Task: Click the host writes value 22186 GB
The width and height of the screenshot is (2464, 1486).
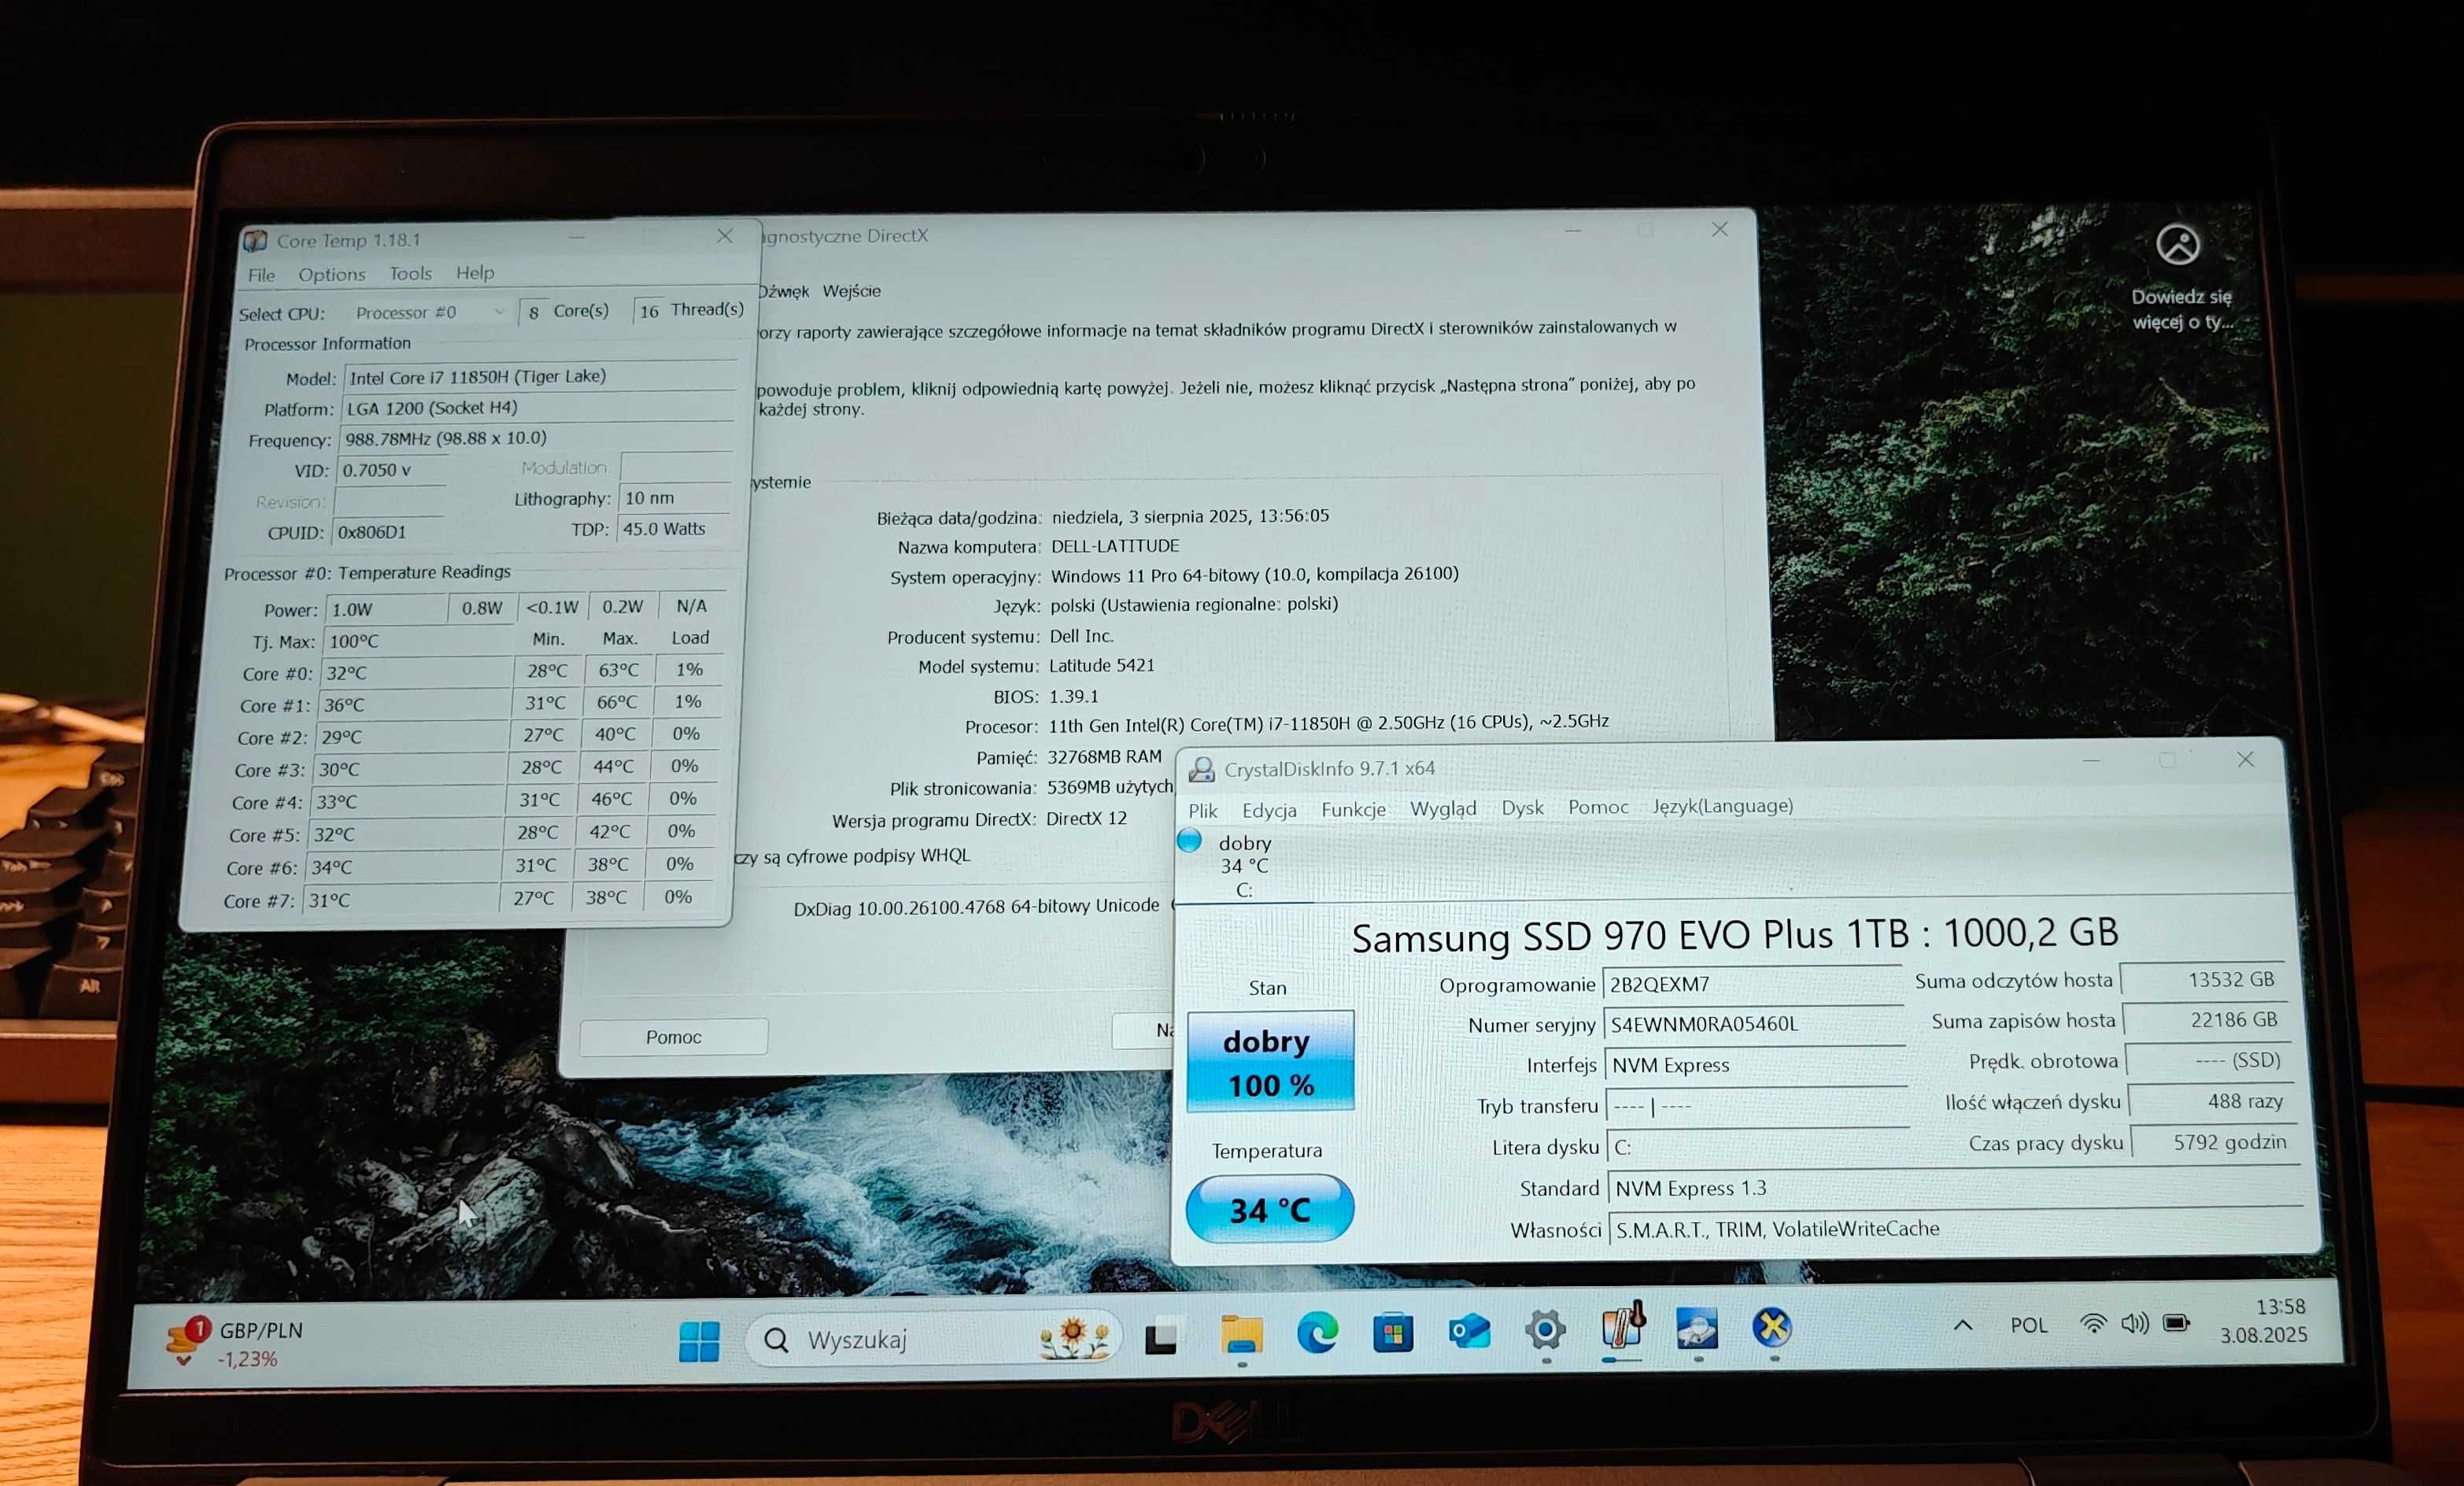Action: pos(2205,1019)
